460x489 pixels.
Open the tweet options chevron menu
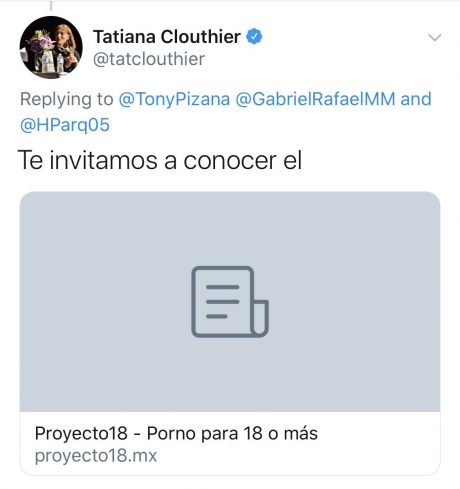pos(435,37)
